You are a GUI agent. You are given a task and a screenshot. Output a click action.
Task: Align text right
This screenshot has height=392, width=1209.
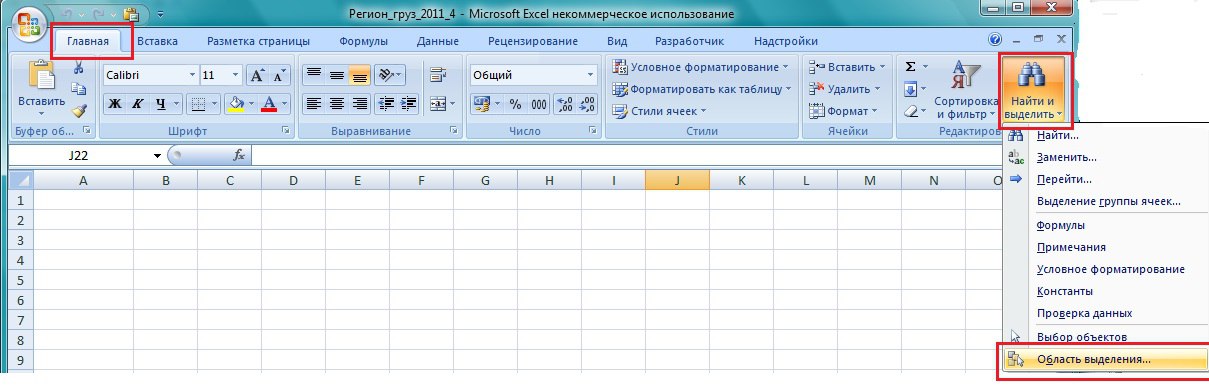tap(359, 103)
